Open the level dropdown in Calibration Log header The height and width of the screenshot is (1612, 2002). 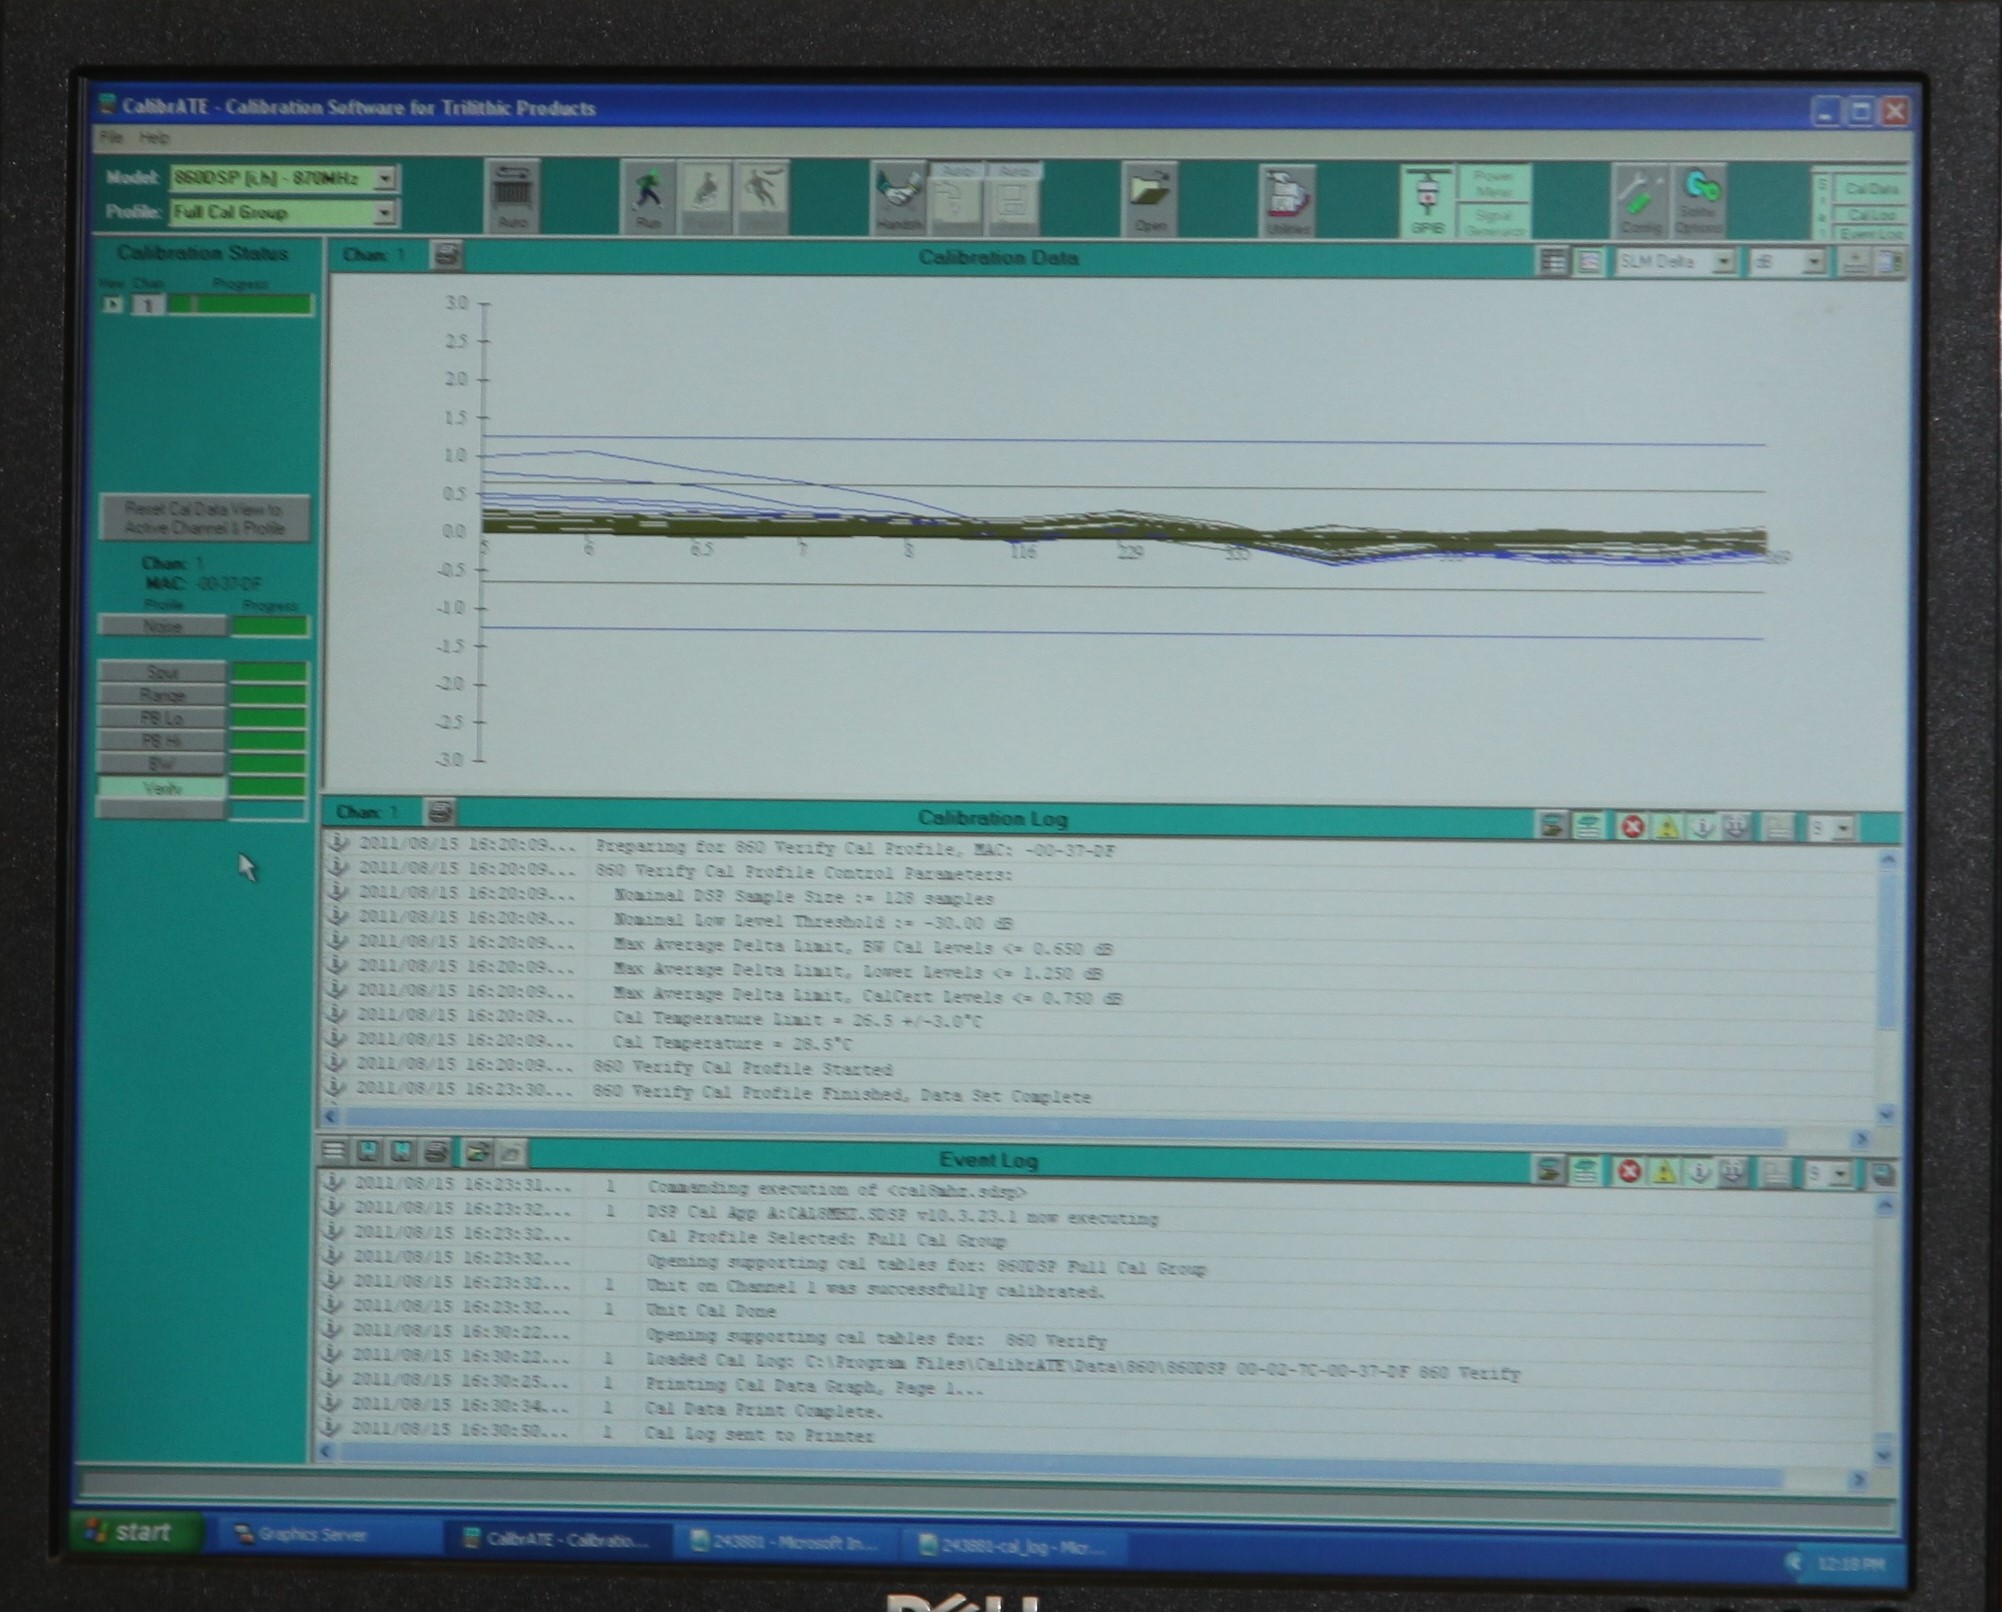pos(1831,828)
